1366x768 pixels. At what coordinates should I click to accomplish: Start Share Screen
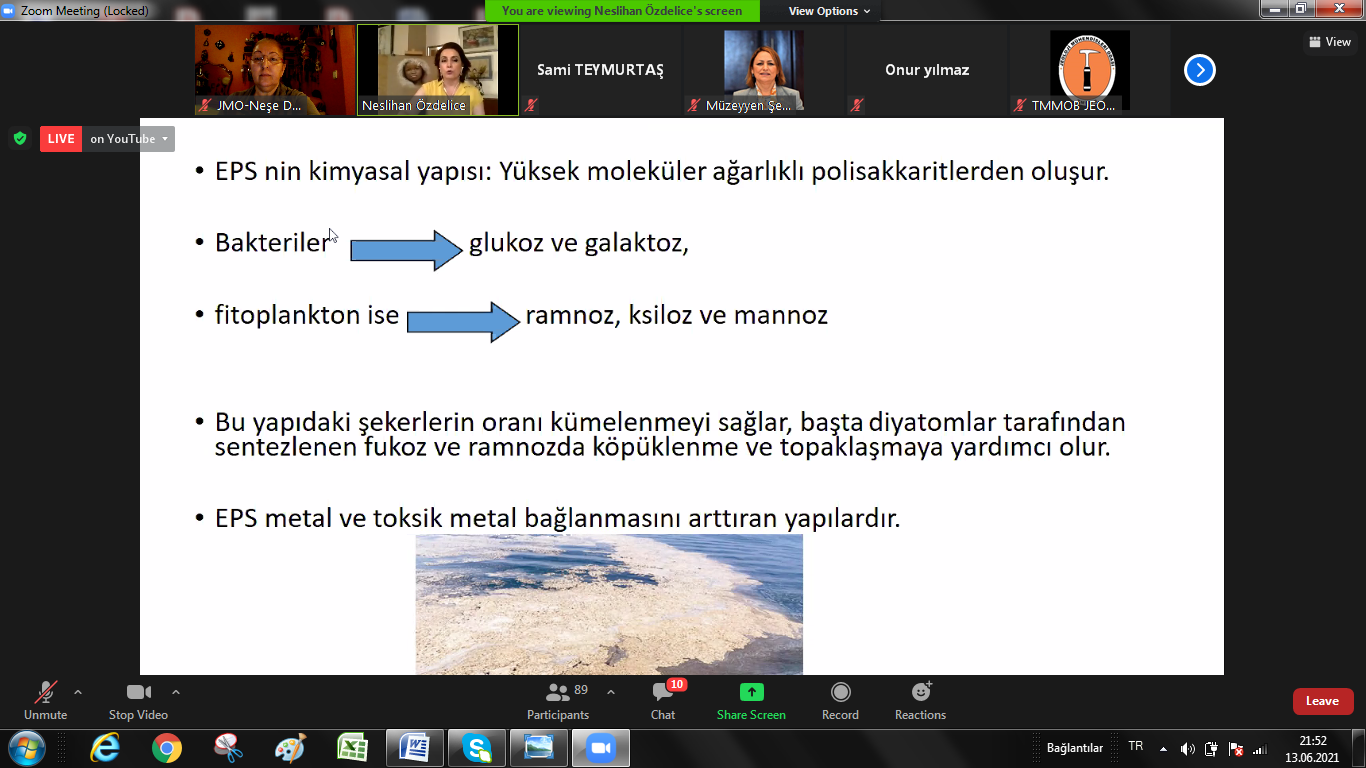[x=751, y=700]
